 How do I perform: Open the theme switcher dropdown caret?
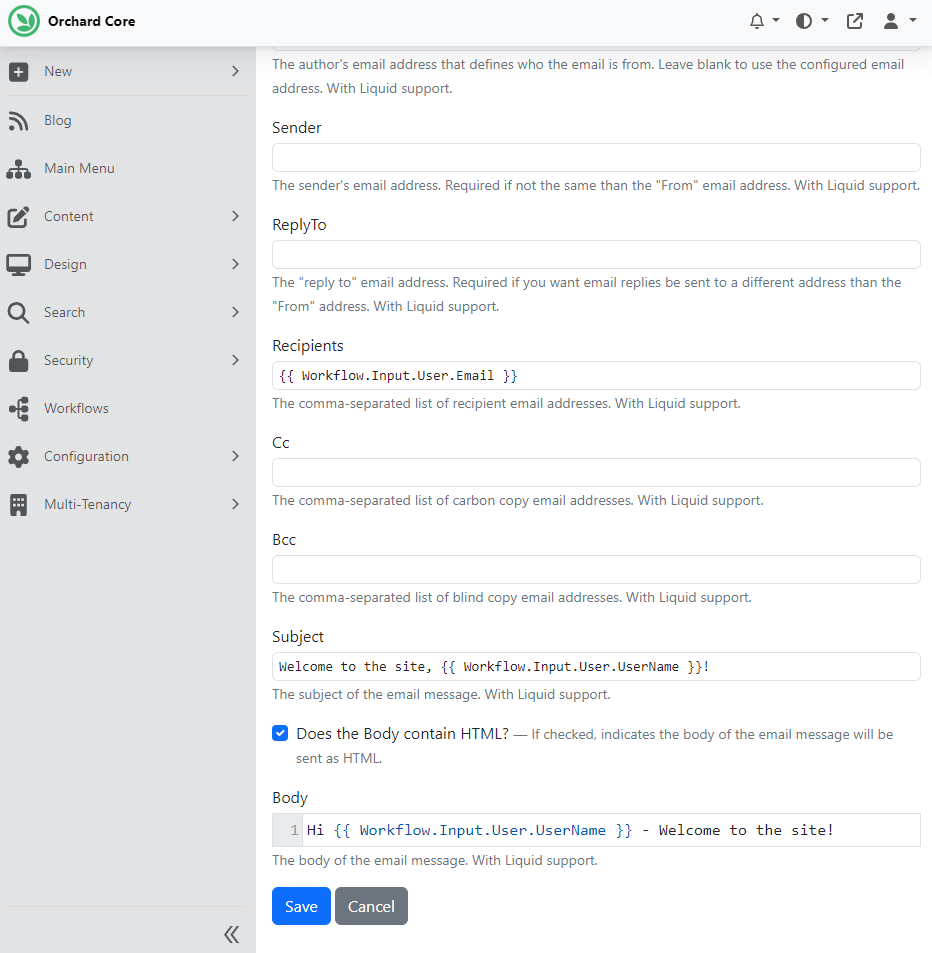[x=824, y=20]
